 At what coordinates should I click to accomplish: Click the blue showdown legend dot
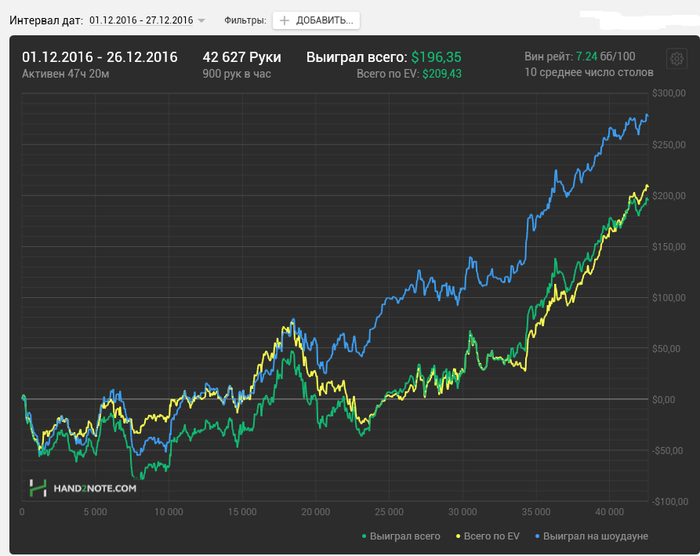[x=537, y=536]
